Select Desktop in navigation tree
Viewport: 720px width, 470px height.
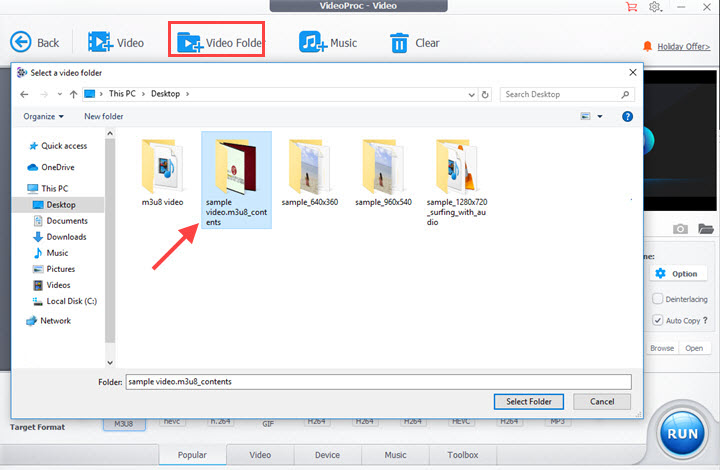(x=58, y=205)
